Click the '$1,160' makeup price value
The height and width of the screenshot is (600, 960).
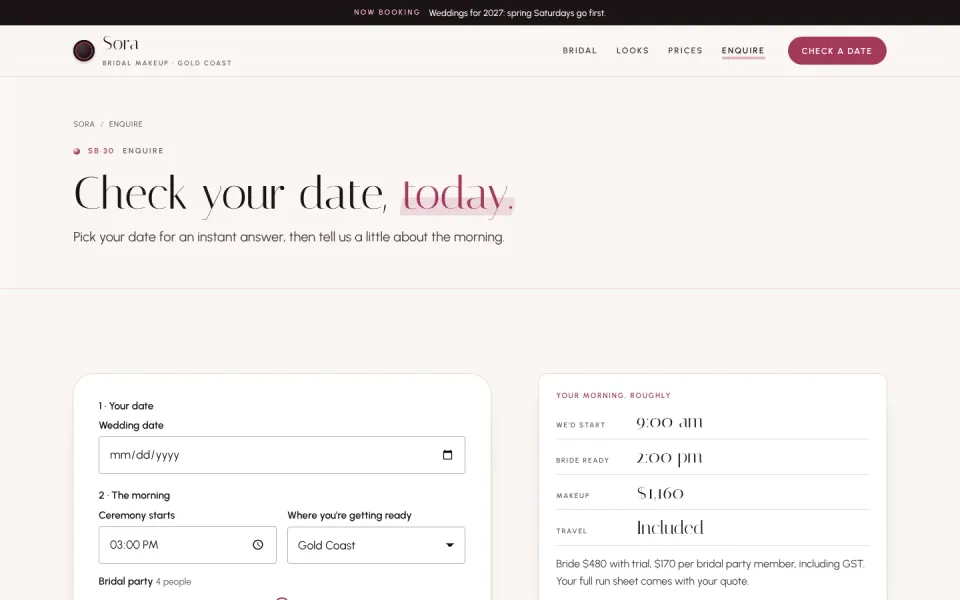tap(660, 493)
